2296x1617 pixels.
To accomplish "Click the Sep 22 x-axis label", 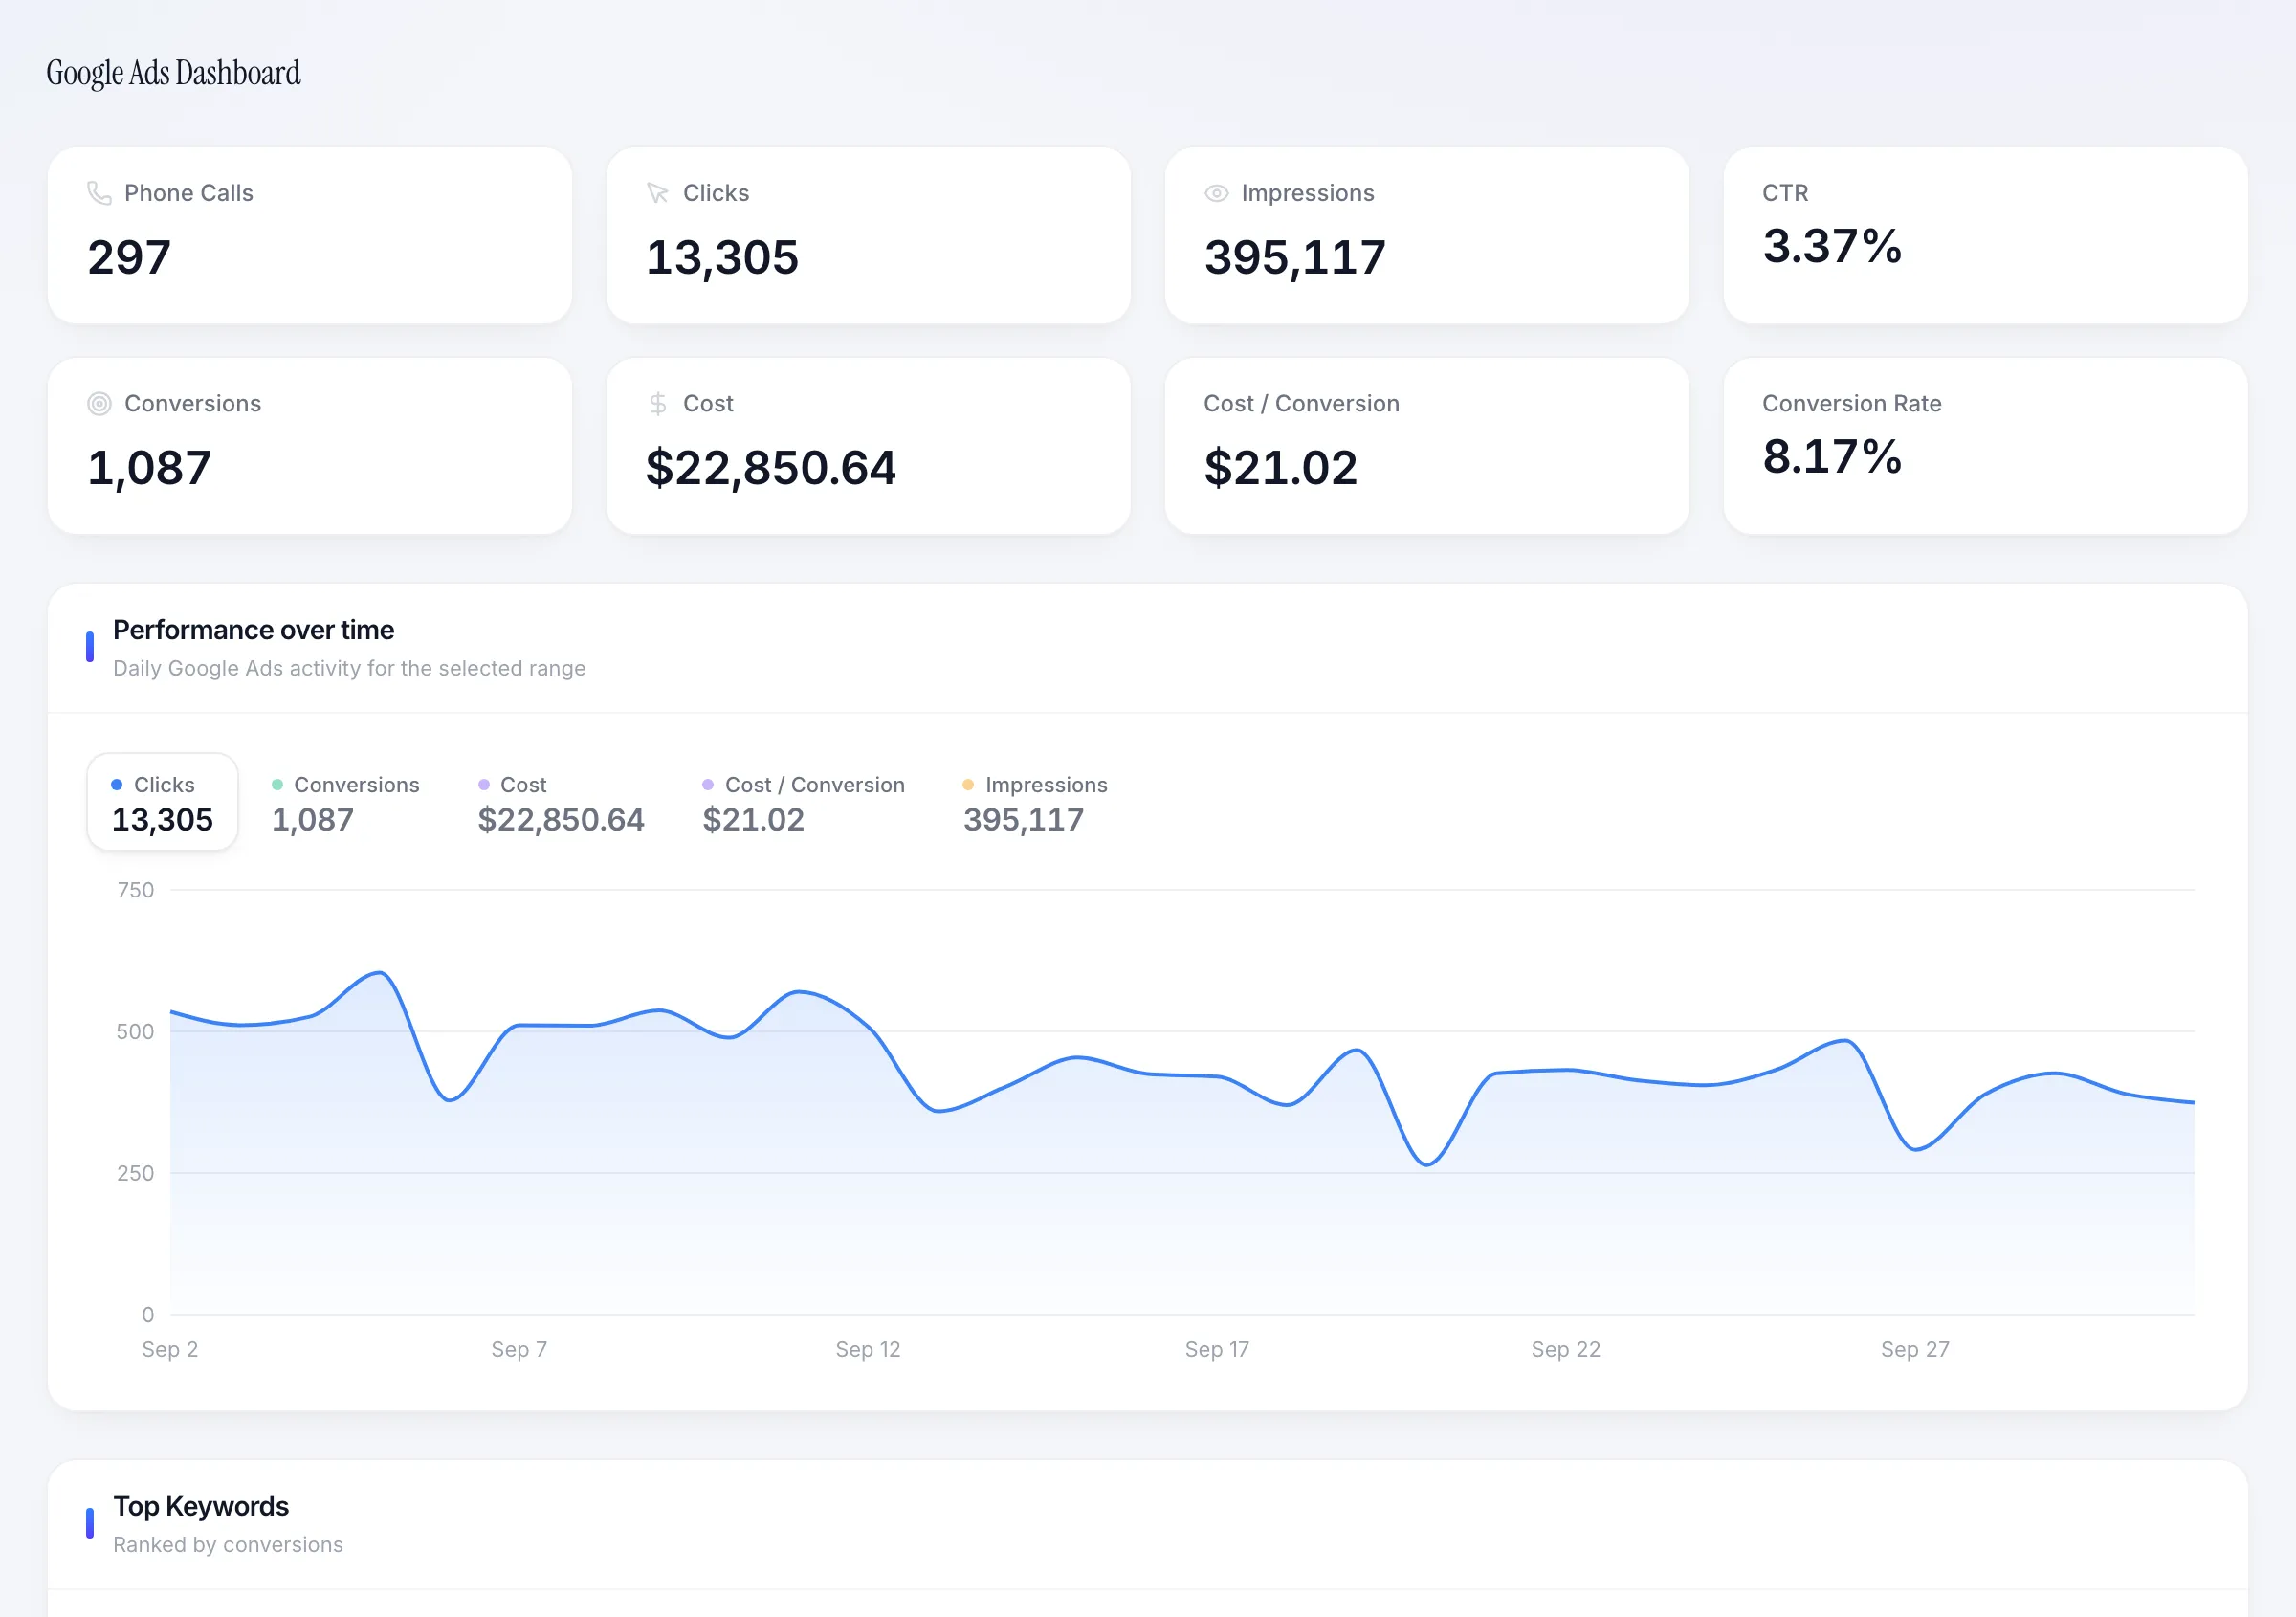I will click(1566, 1350).
